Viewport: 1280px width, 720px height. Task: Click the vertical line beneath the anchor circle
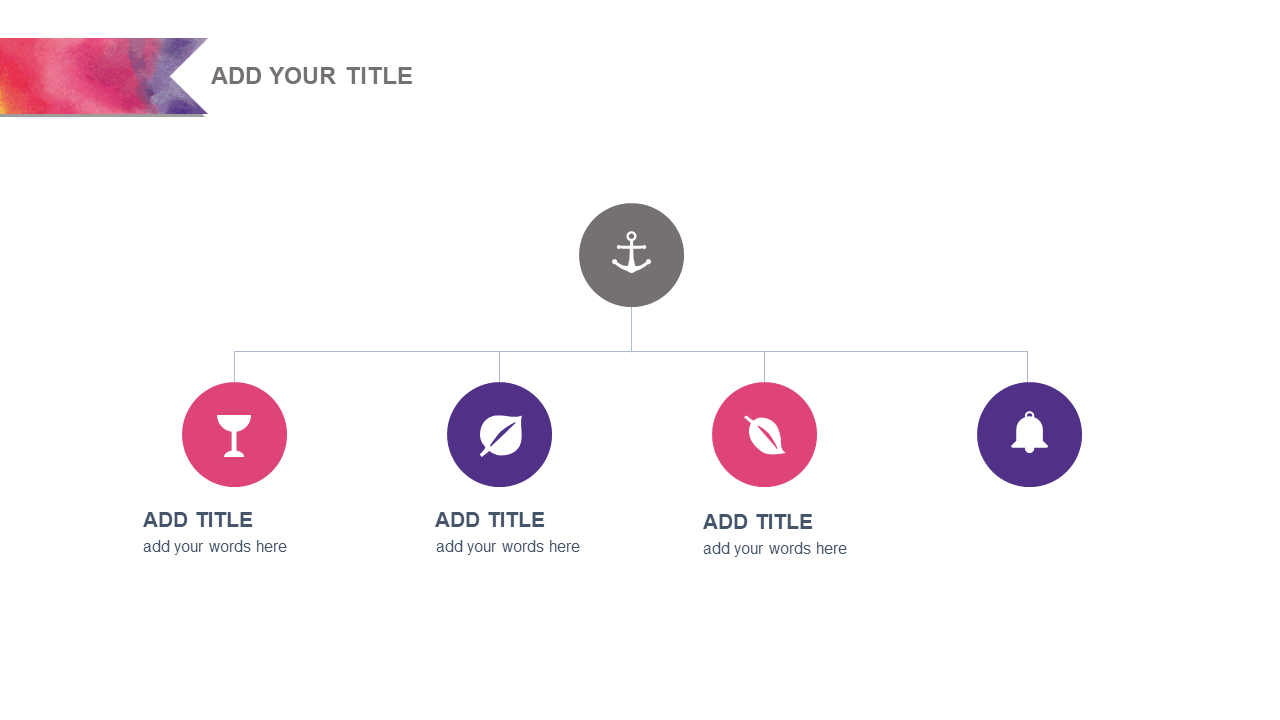(x=631, y=328)
